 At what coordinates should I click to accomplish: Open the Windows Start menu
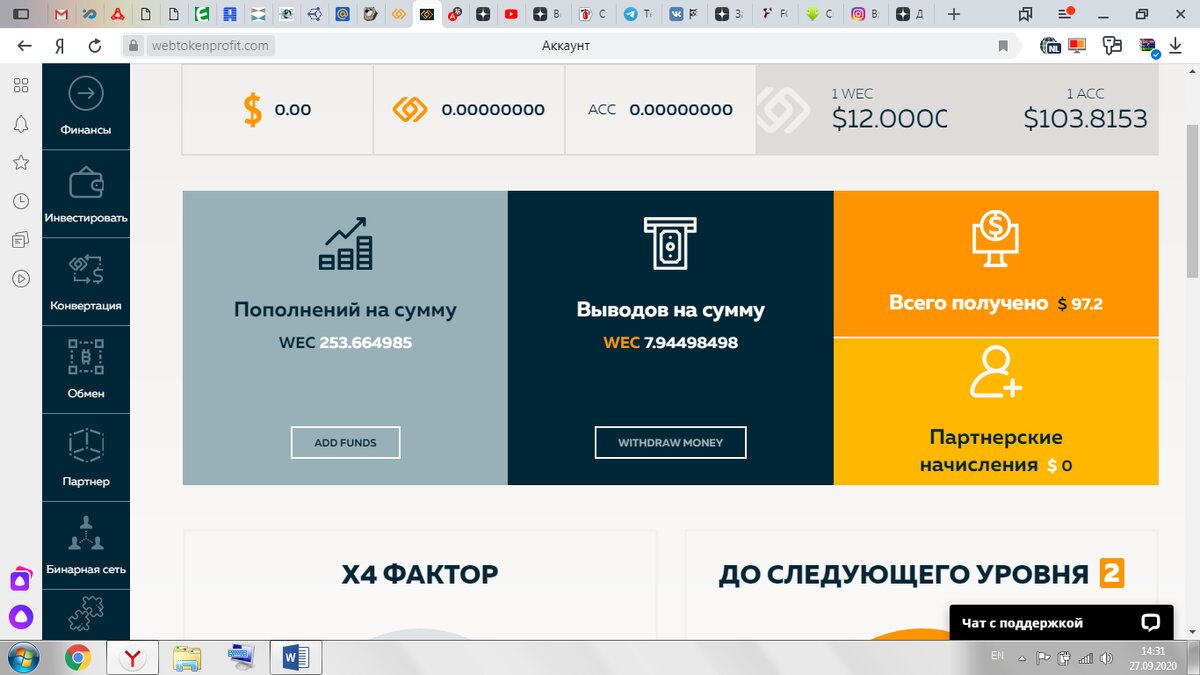click(x=24, y=657)
